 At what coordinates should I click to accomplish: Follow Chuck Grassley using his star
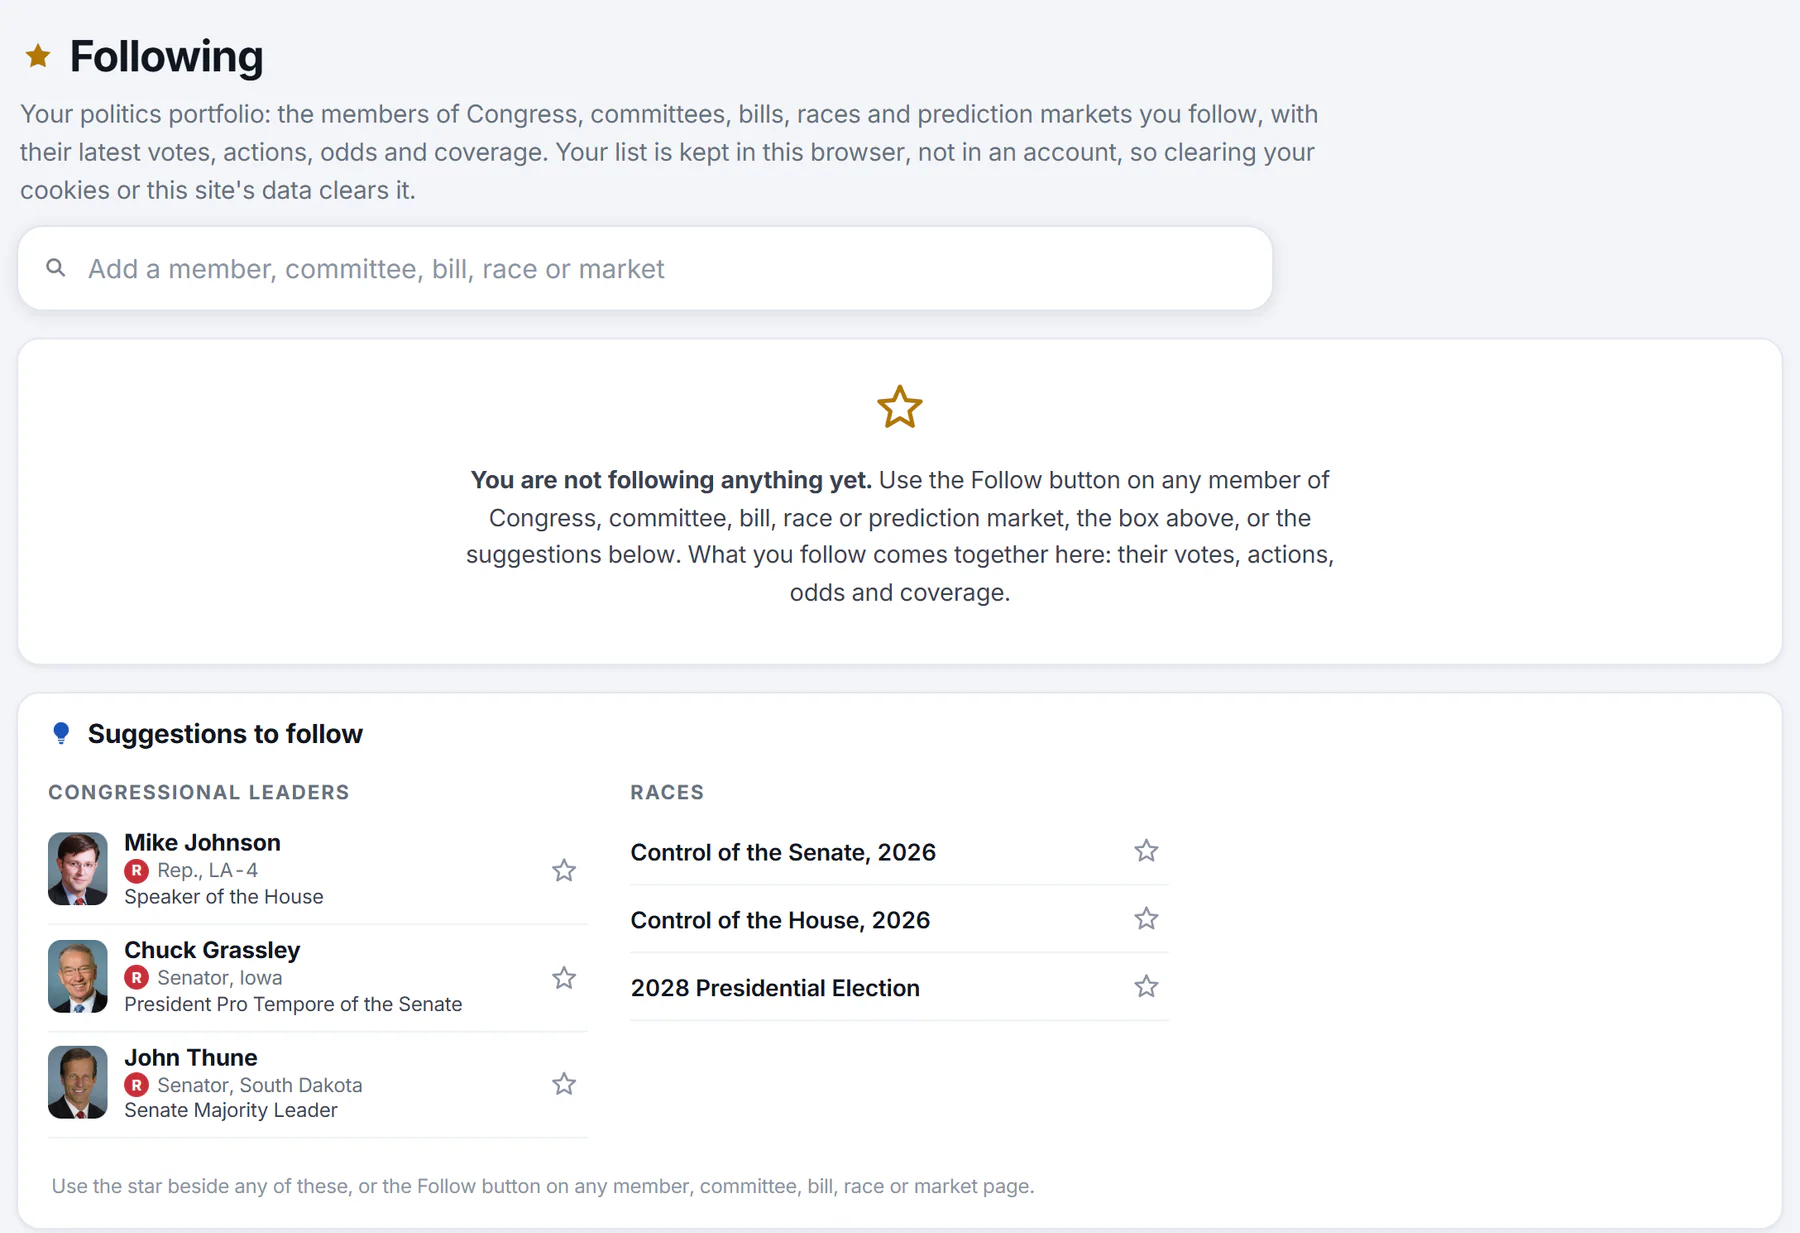tap(564, 977)
